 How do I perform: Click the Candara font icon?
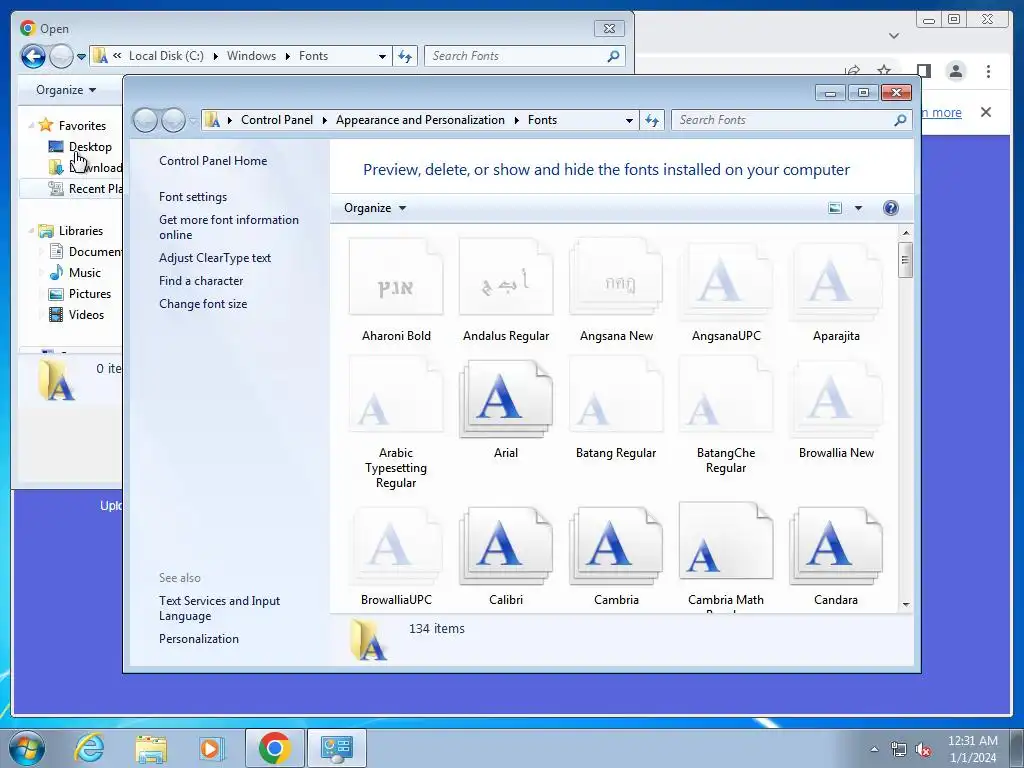(836, 545)
